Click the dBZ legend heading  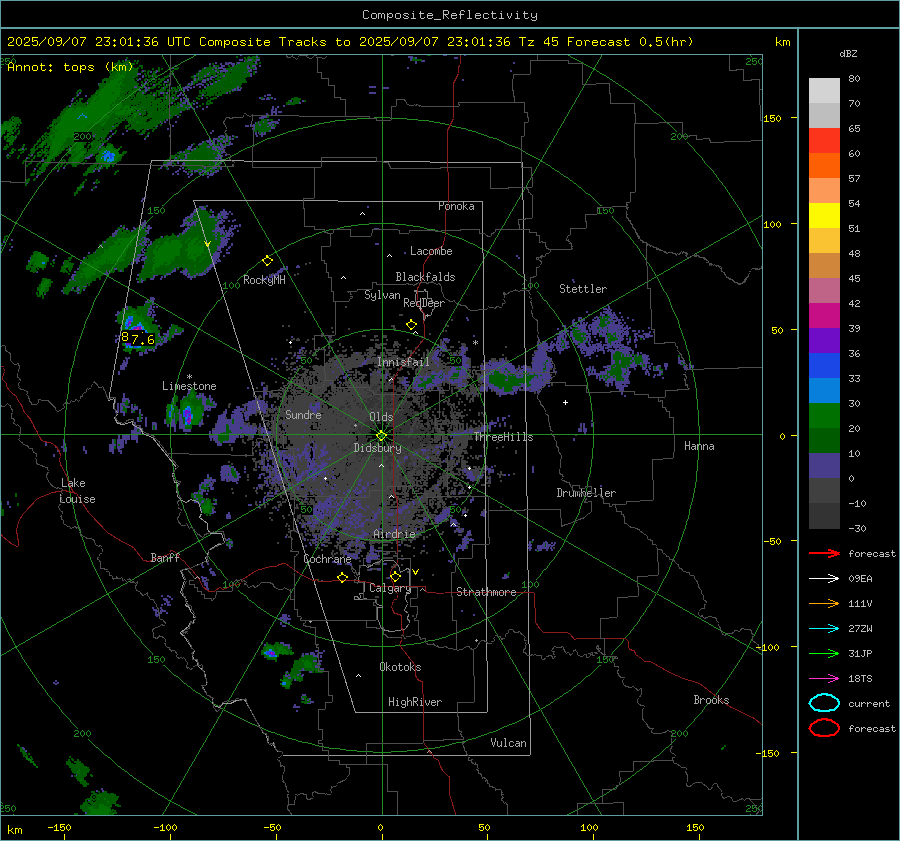848,54
